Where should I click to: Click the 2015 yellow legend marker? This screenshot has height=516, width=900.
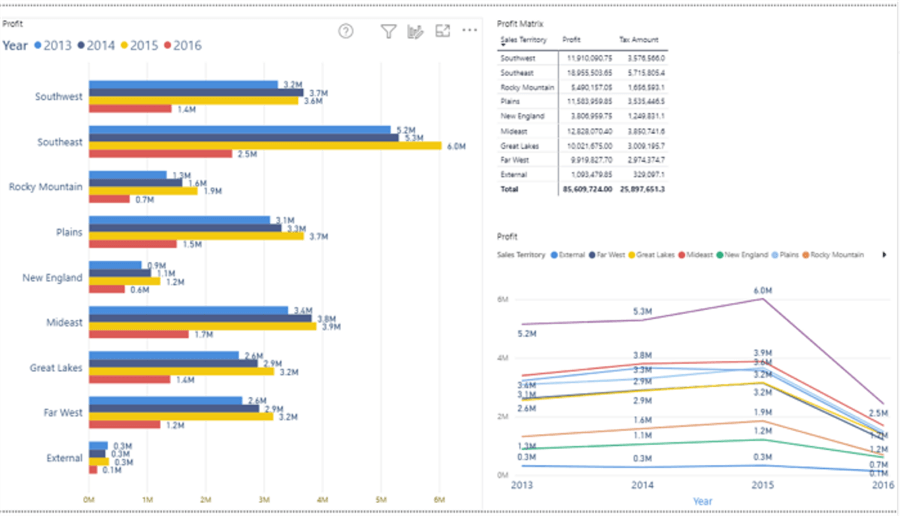click(x=125, y=45)
